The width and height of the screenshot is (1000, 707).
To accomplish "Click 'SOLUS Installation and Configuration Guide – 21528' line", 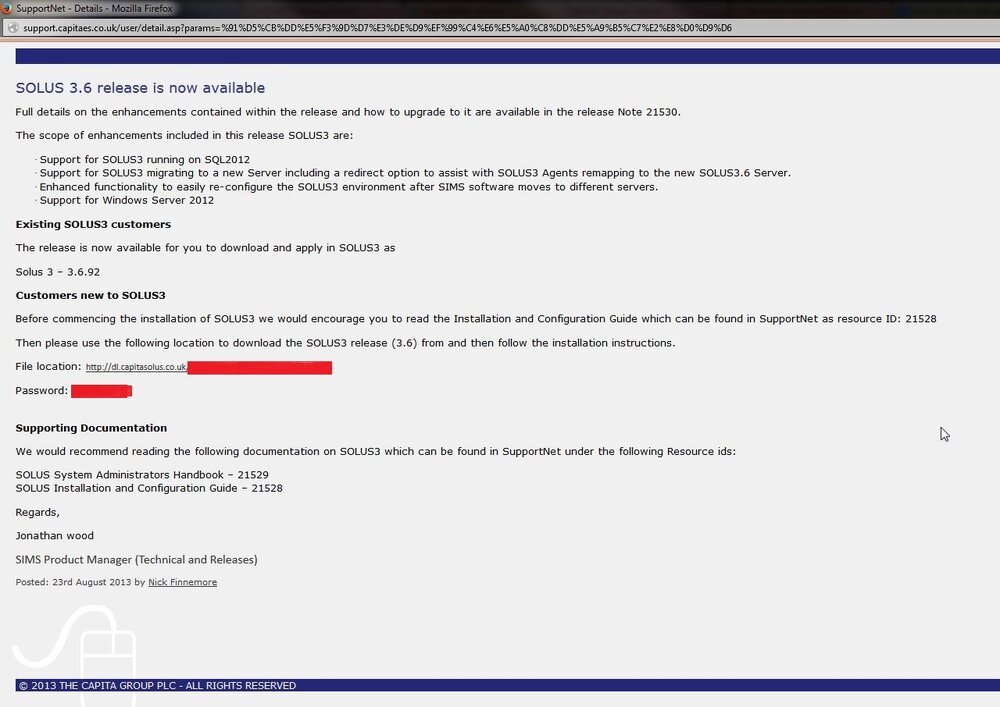I will [149, 488].
